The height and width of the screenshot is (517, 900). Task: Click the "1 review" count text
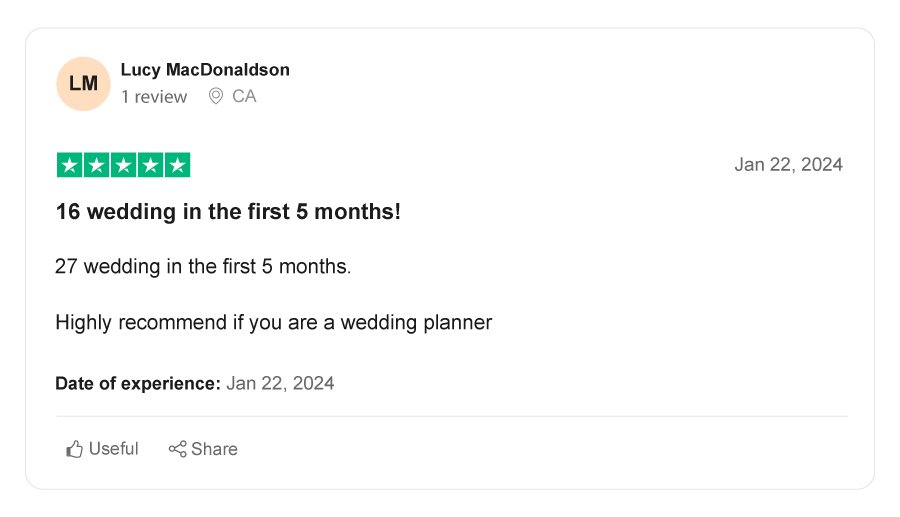pyautogui.click(x=154, y=97)
